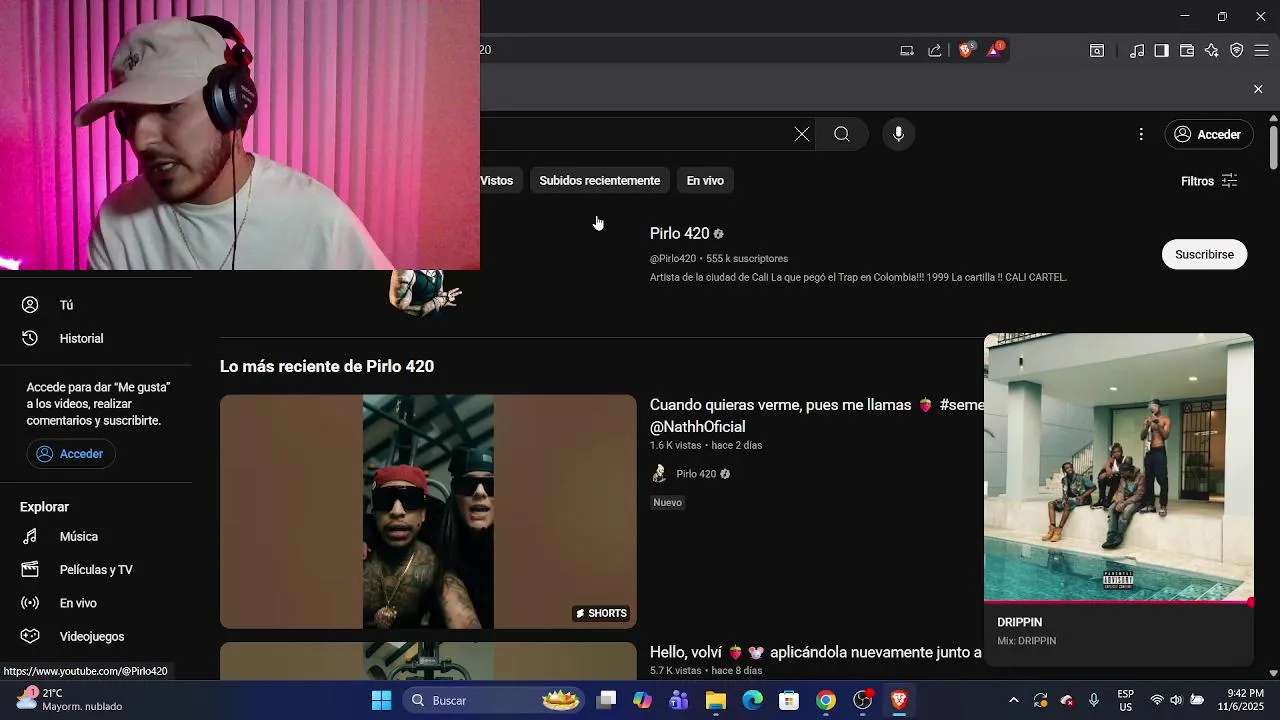This screenshot has width=1280, height=720.
Task: Close the Brave bar with X below toolbar
Action: tap(1258, 89)
